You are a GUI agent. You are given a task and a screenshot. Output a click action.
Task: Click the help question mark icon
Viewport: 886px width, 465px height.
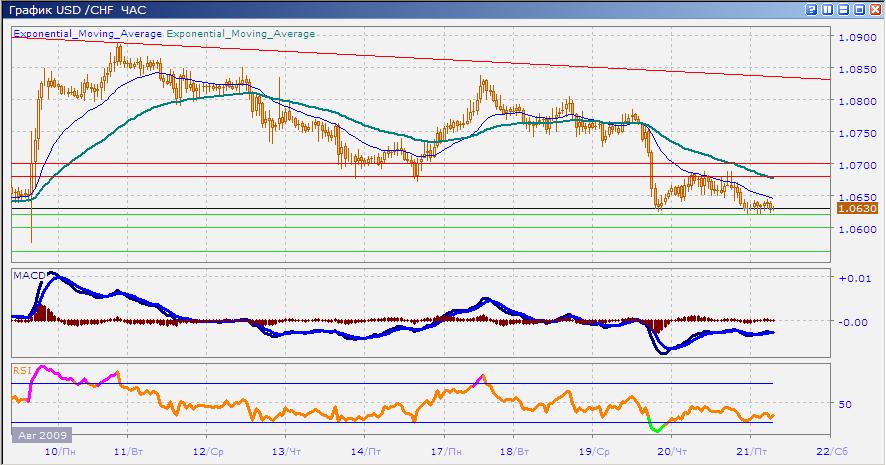tap(811, 10)
